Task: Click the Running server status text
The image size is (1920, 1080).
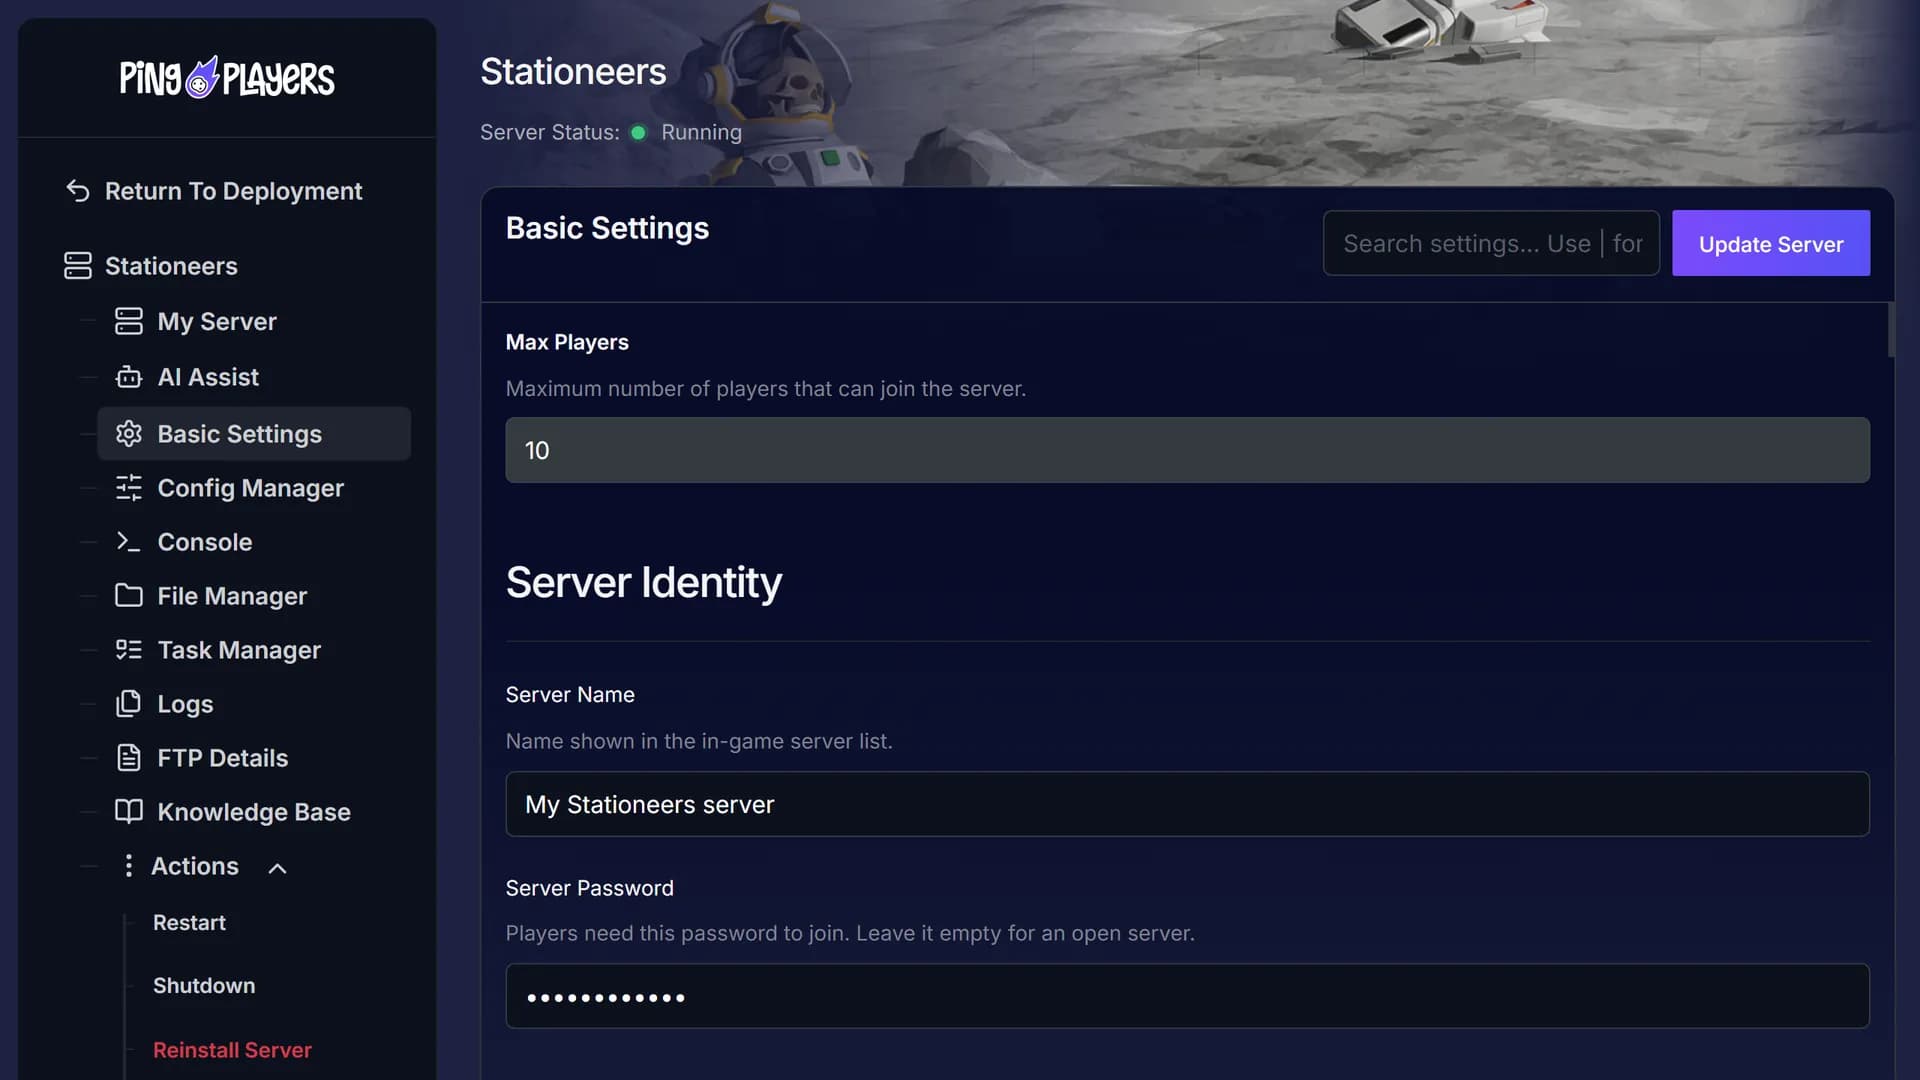Action: point(701,132)
